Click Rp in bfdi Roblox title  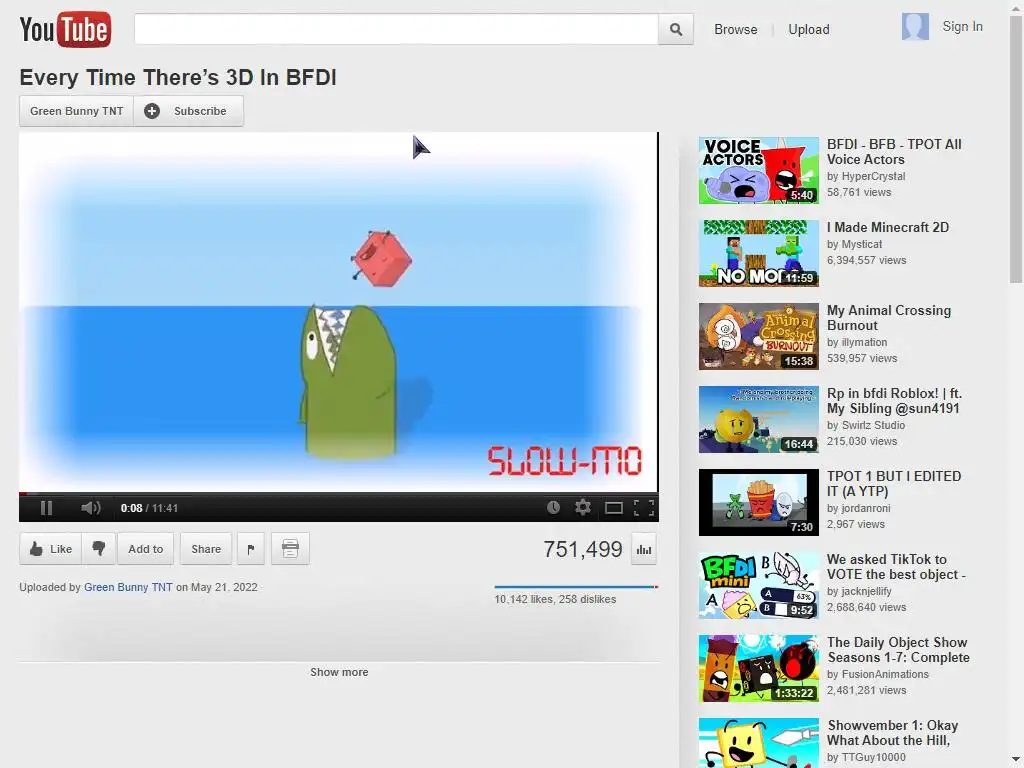pos(894,400)
